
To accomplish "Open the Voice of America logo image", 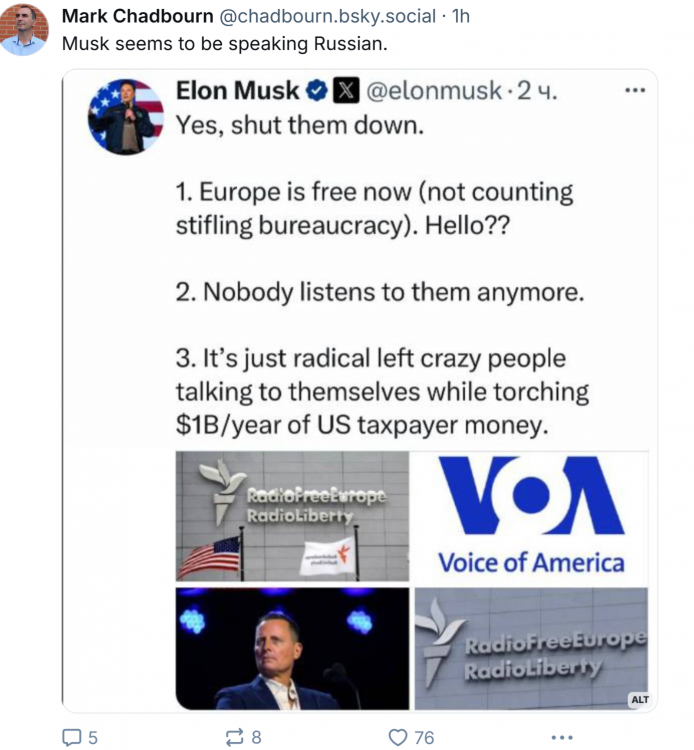I will coord(531,516).
